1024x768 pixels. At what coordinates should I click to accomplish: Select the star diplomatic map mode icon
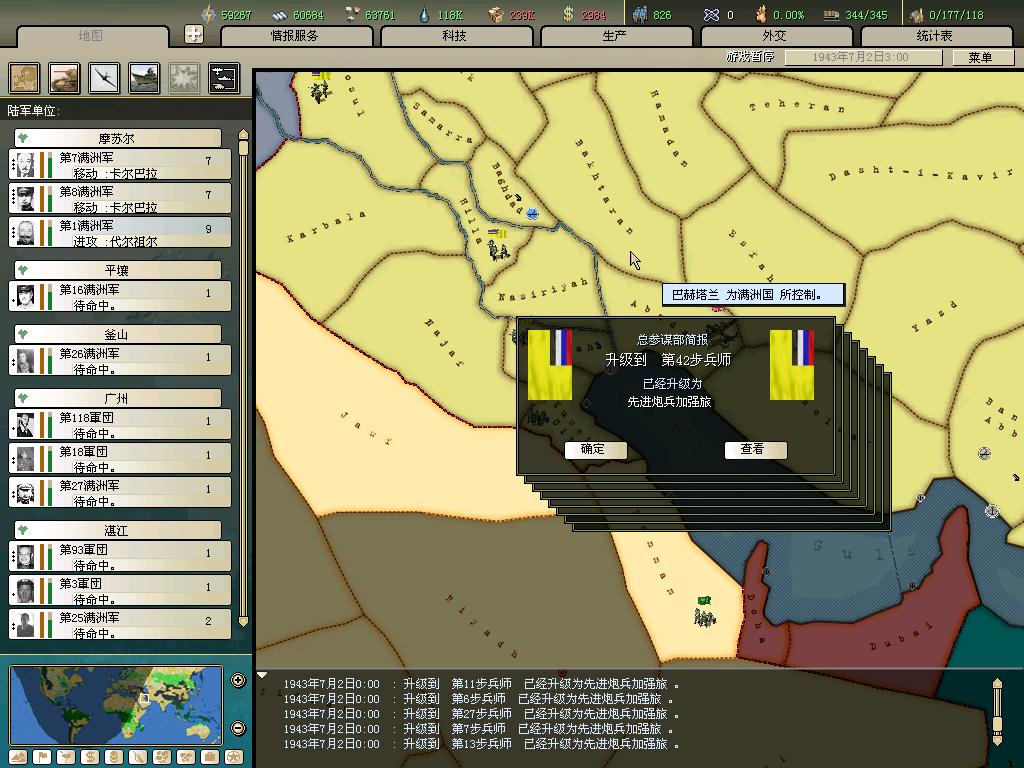[x=234, y=757]
